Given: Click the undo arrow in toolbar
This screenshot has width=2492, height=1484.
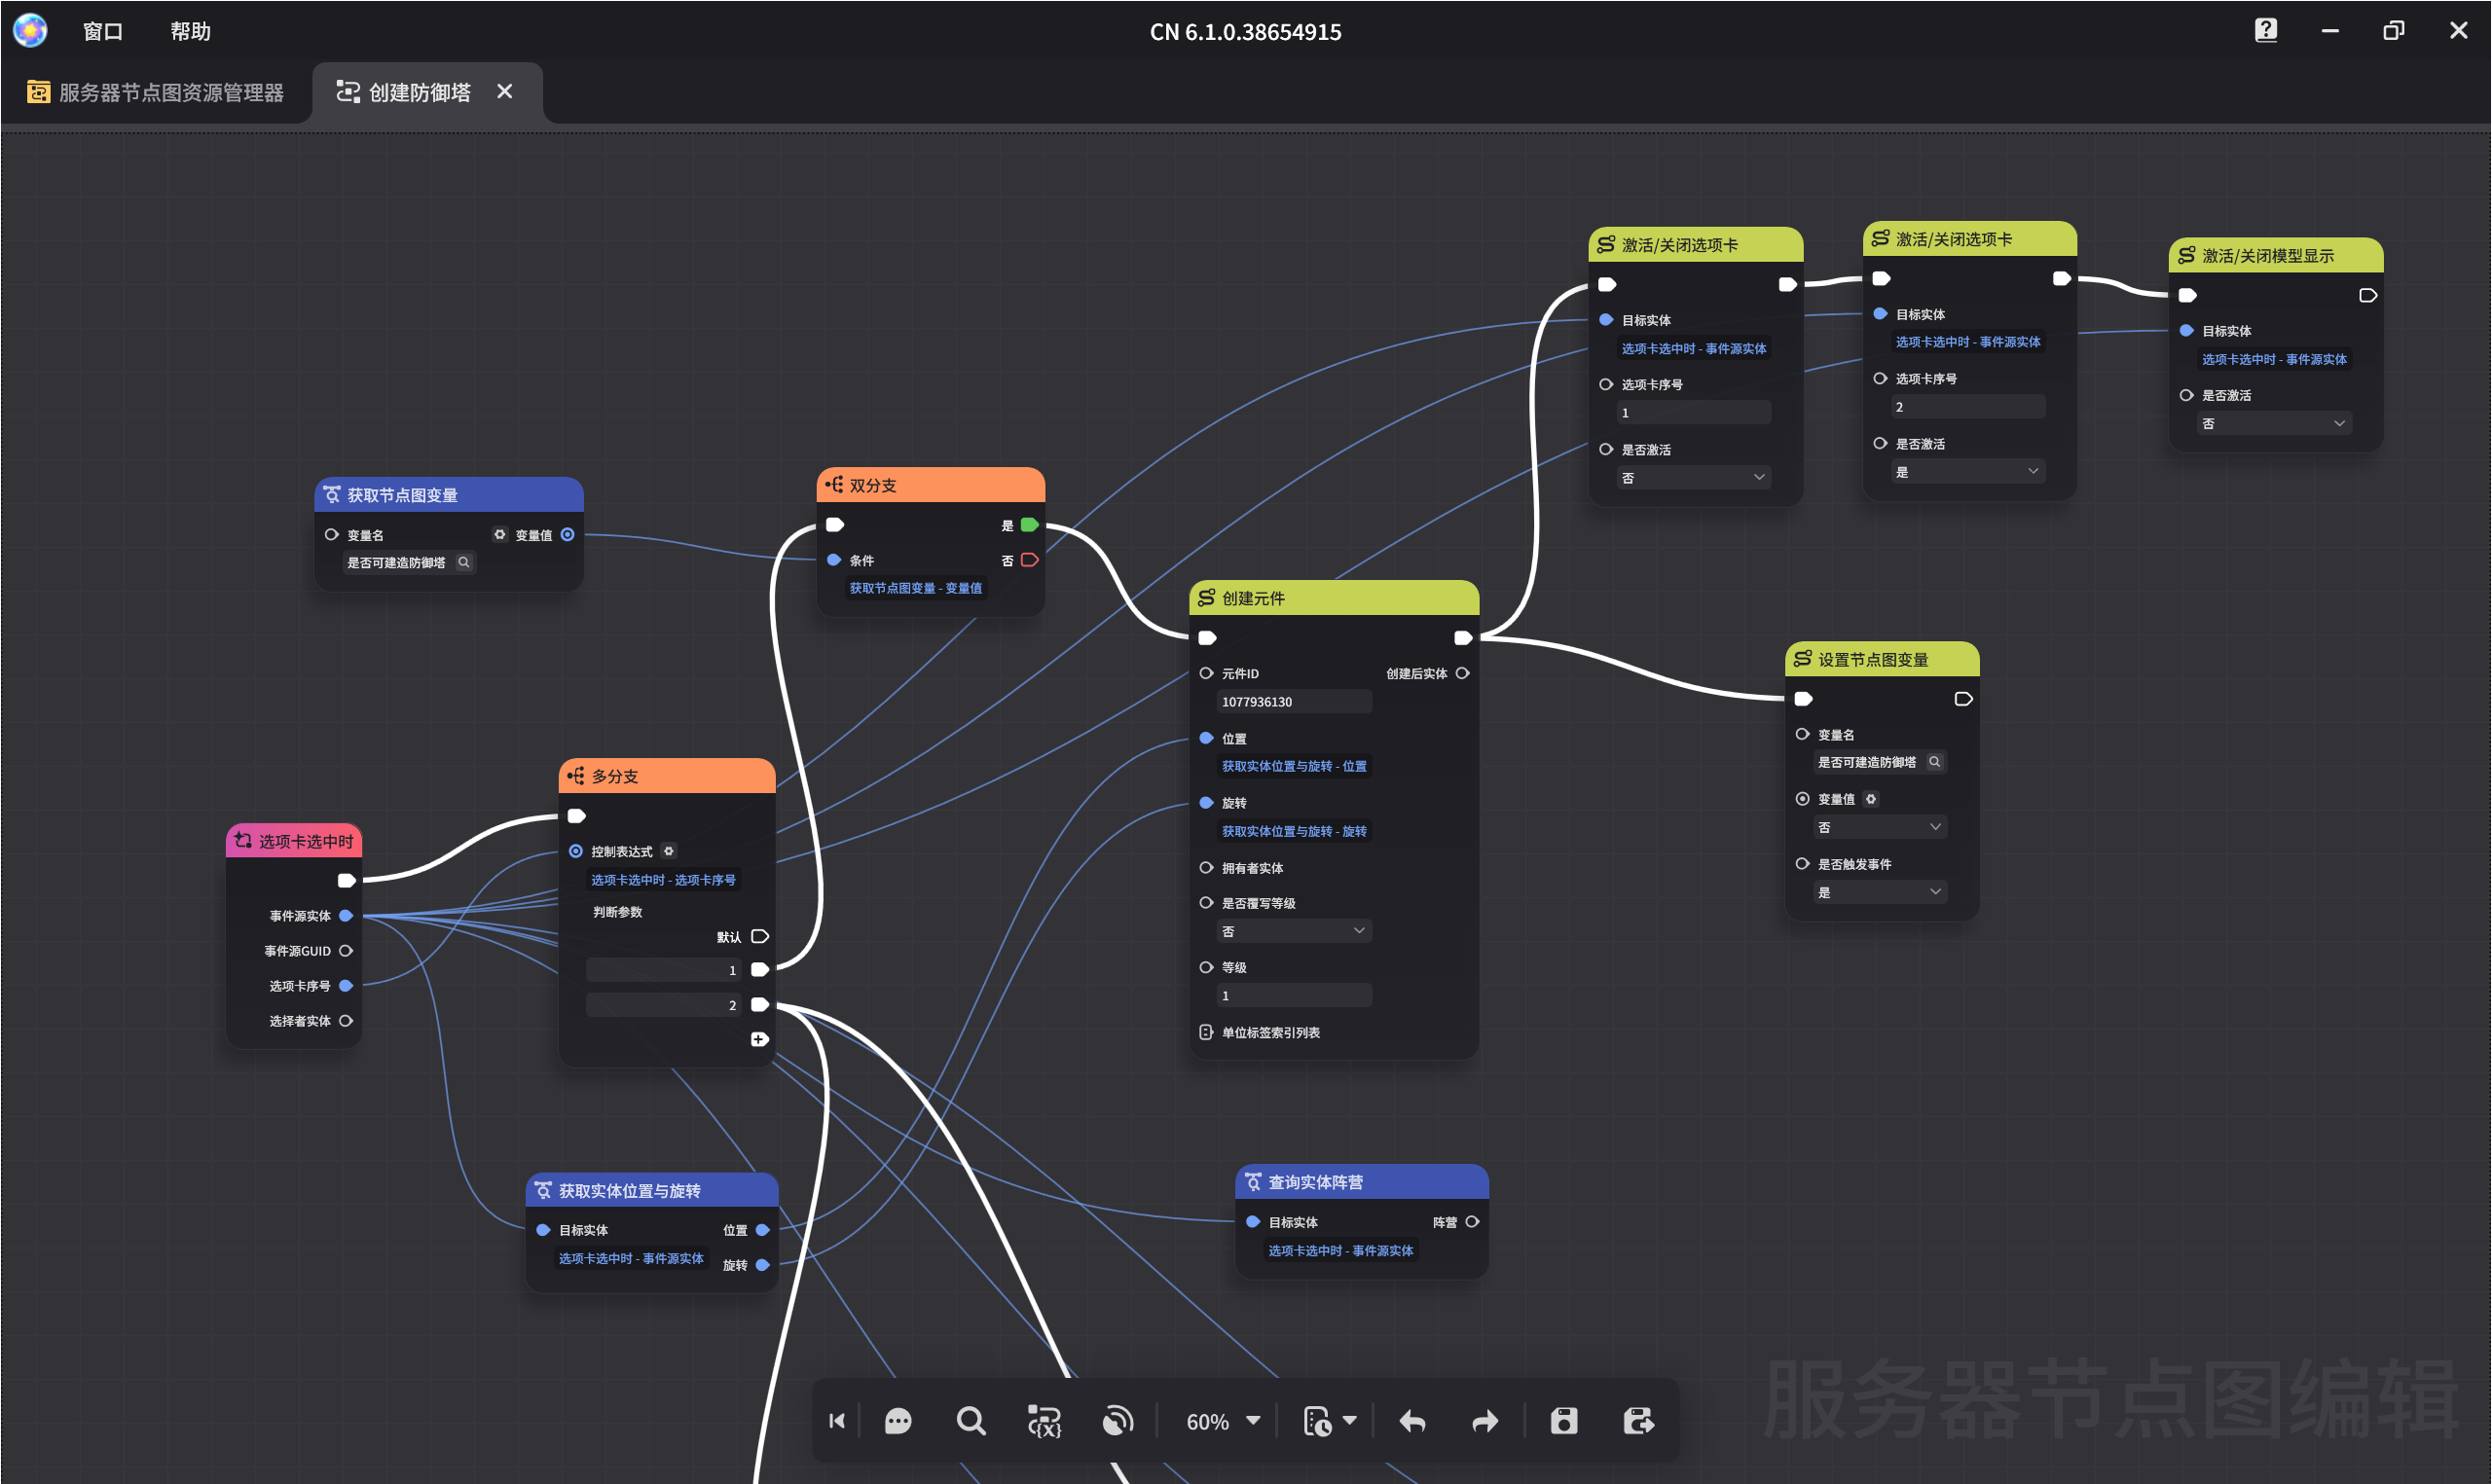Looking at the screenshot, I should click(x=1413, y=1421).
